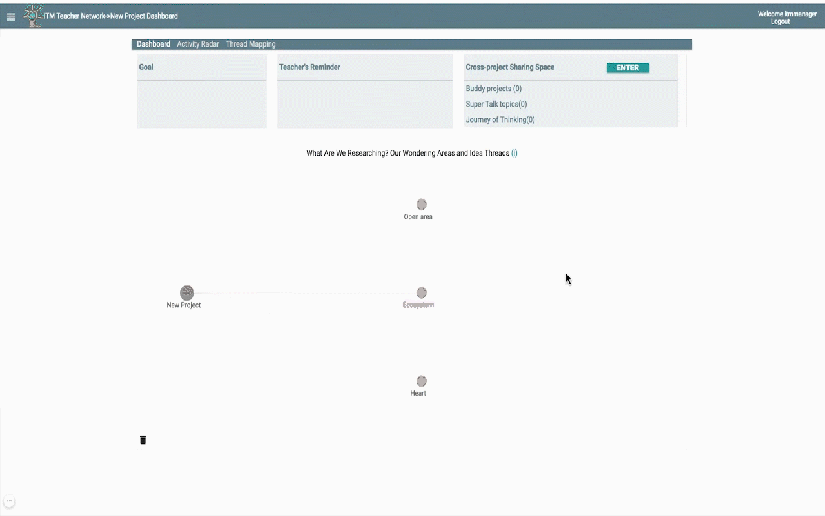The width and height of the screenshot is (825, 516).
Task: Open the hamburger menu in header
Action: pos(11,17)
